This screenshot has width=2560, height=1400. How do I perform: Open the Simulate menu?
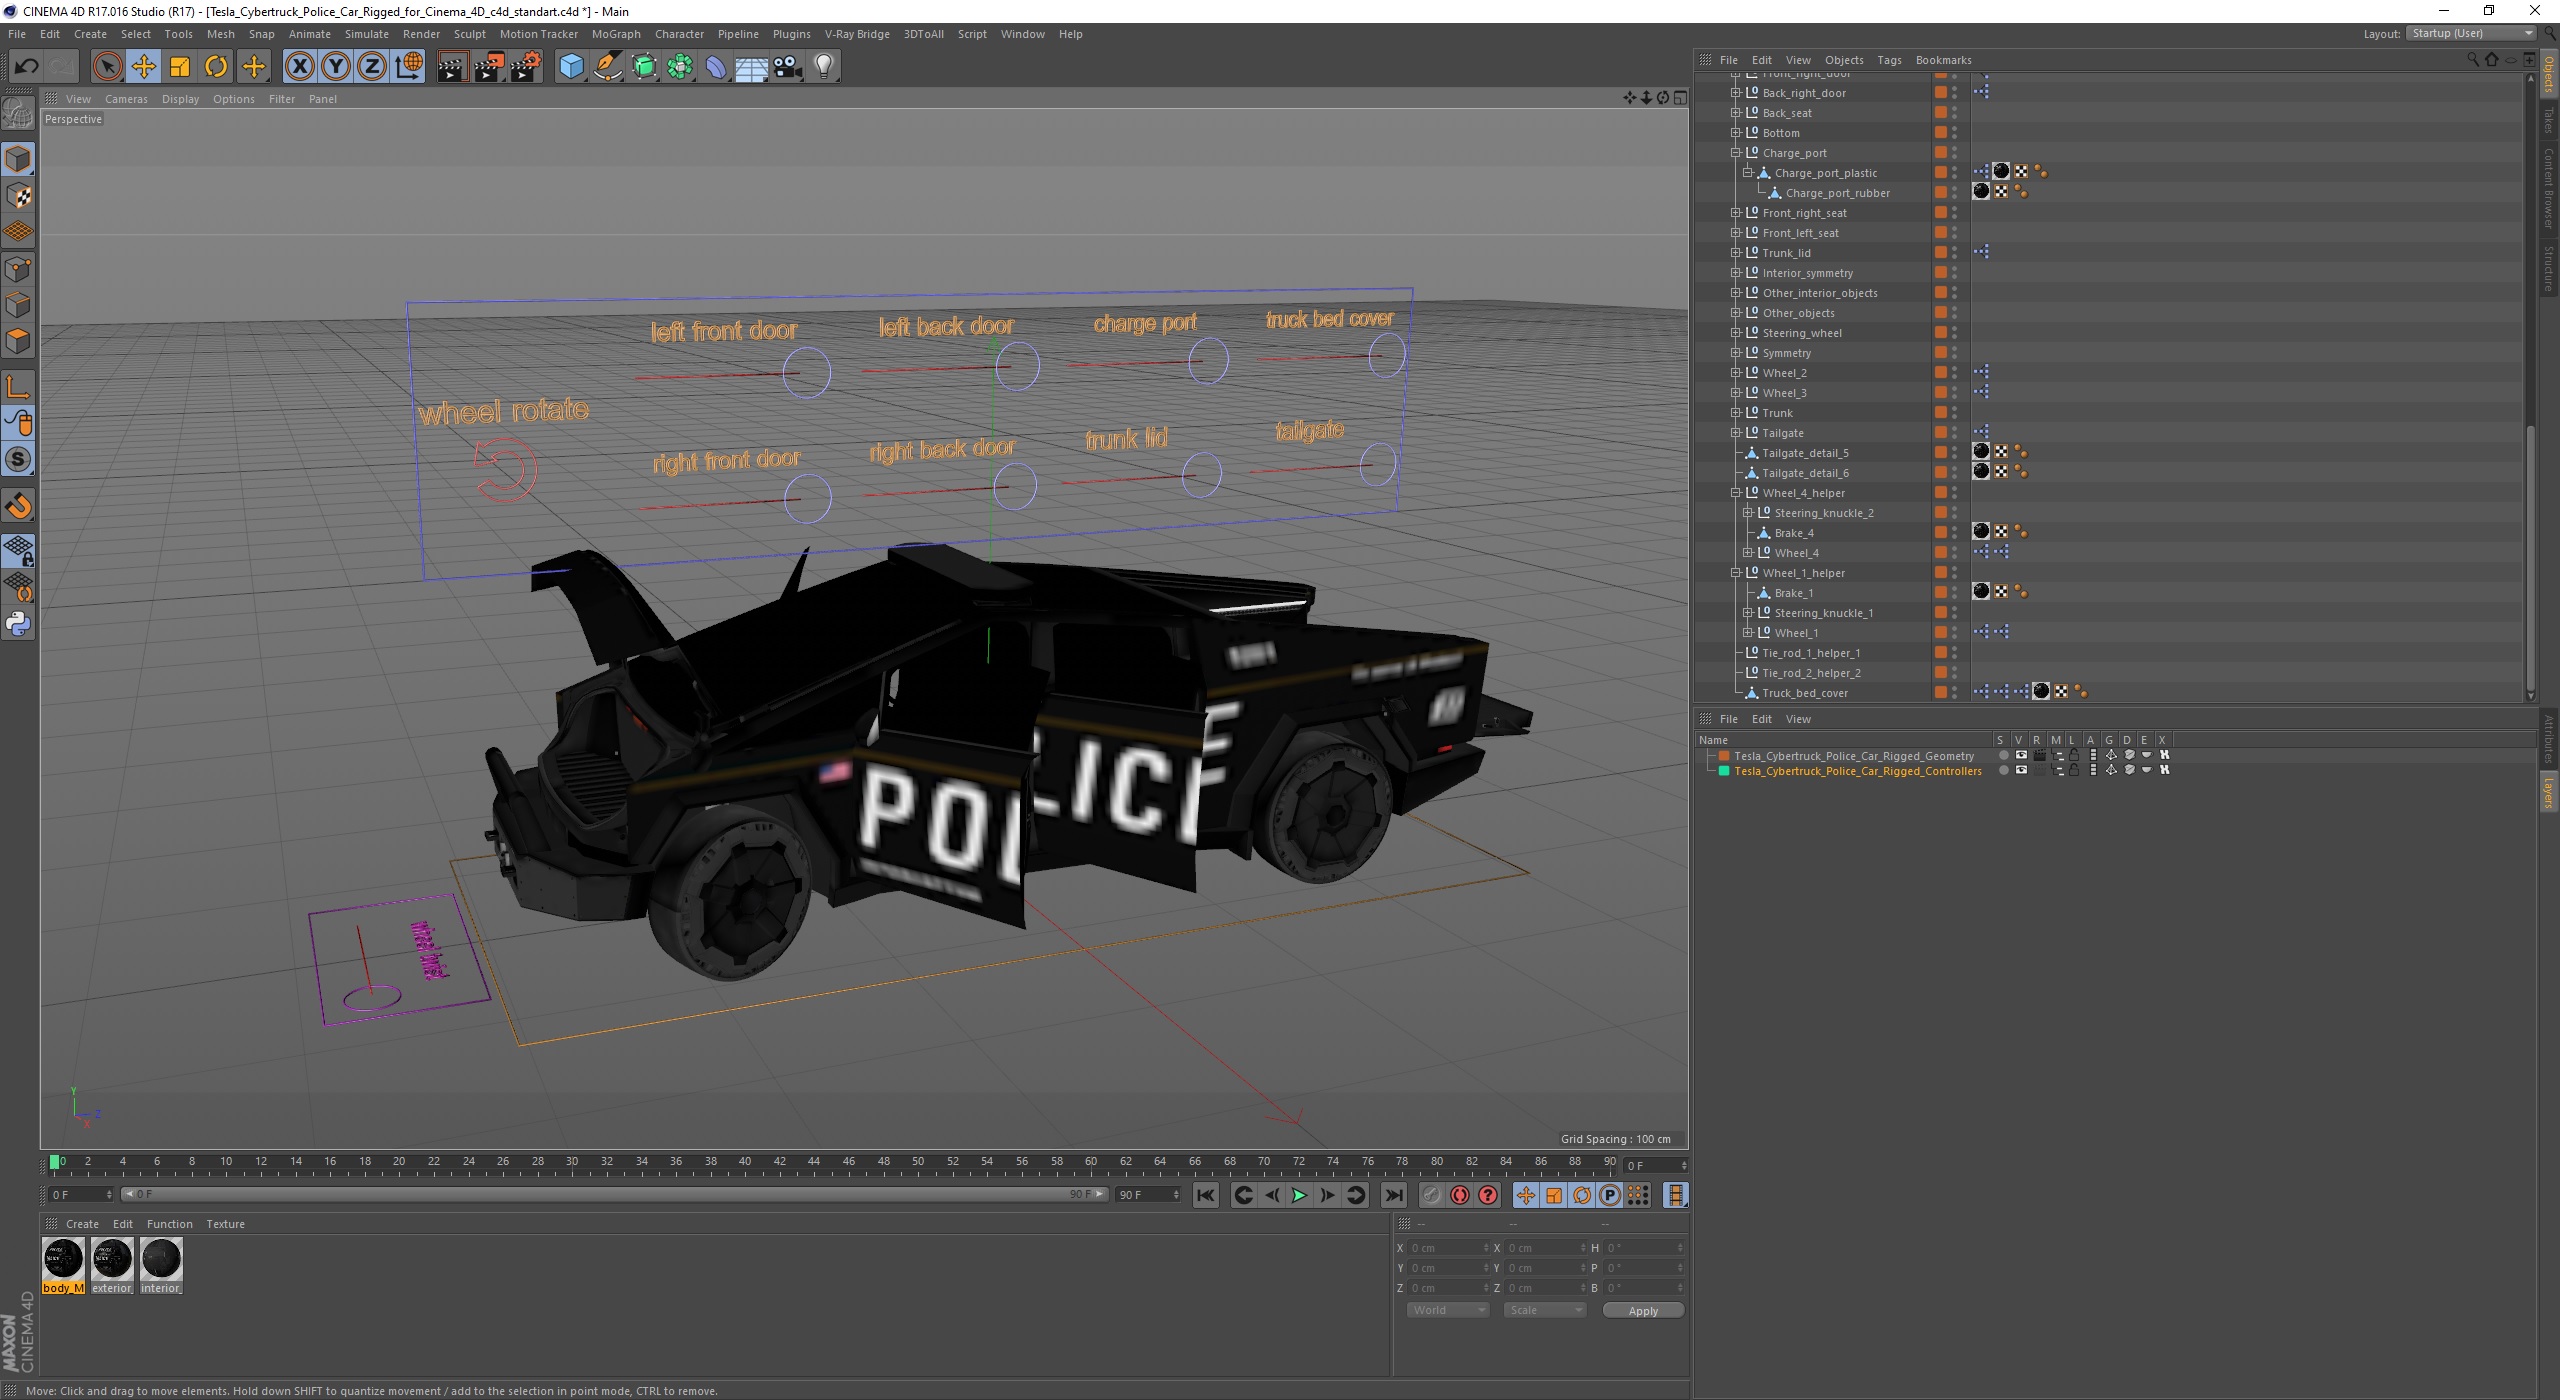click(367, 34)
